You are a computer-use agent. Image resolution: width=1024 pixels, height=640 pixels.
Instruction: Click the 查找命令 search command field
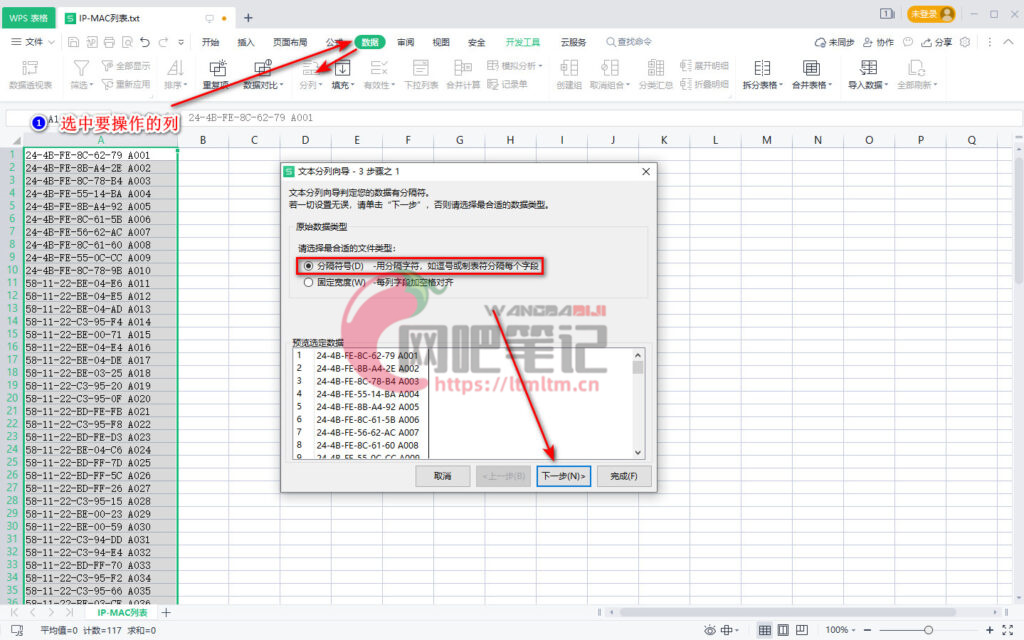(628, 42)
